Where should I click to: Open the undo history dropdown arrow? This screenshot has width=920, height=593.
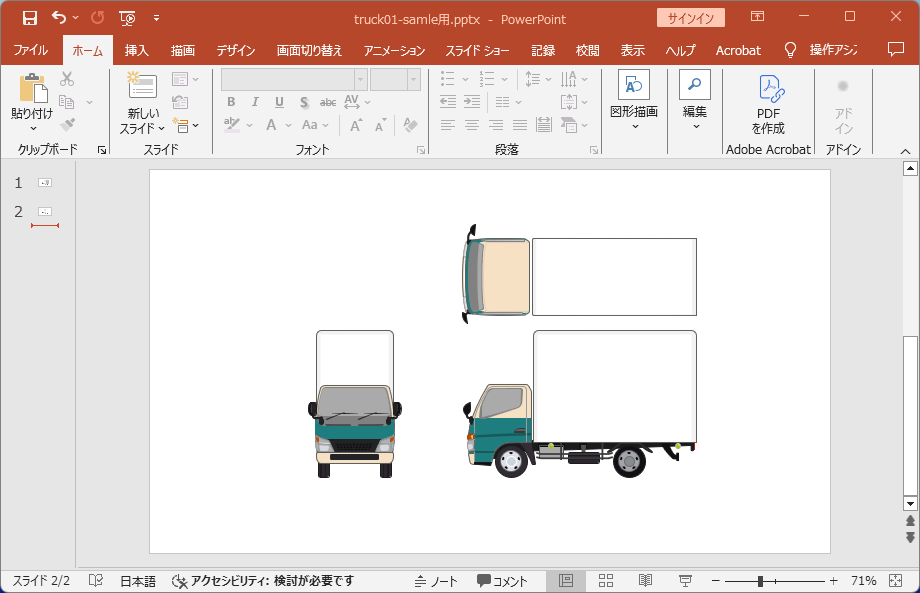76,18
